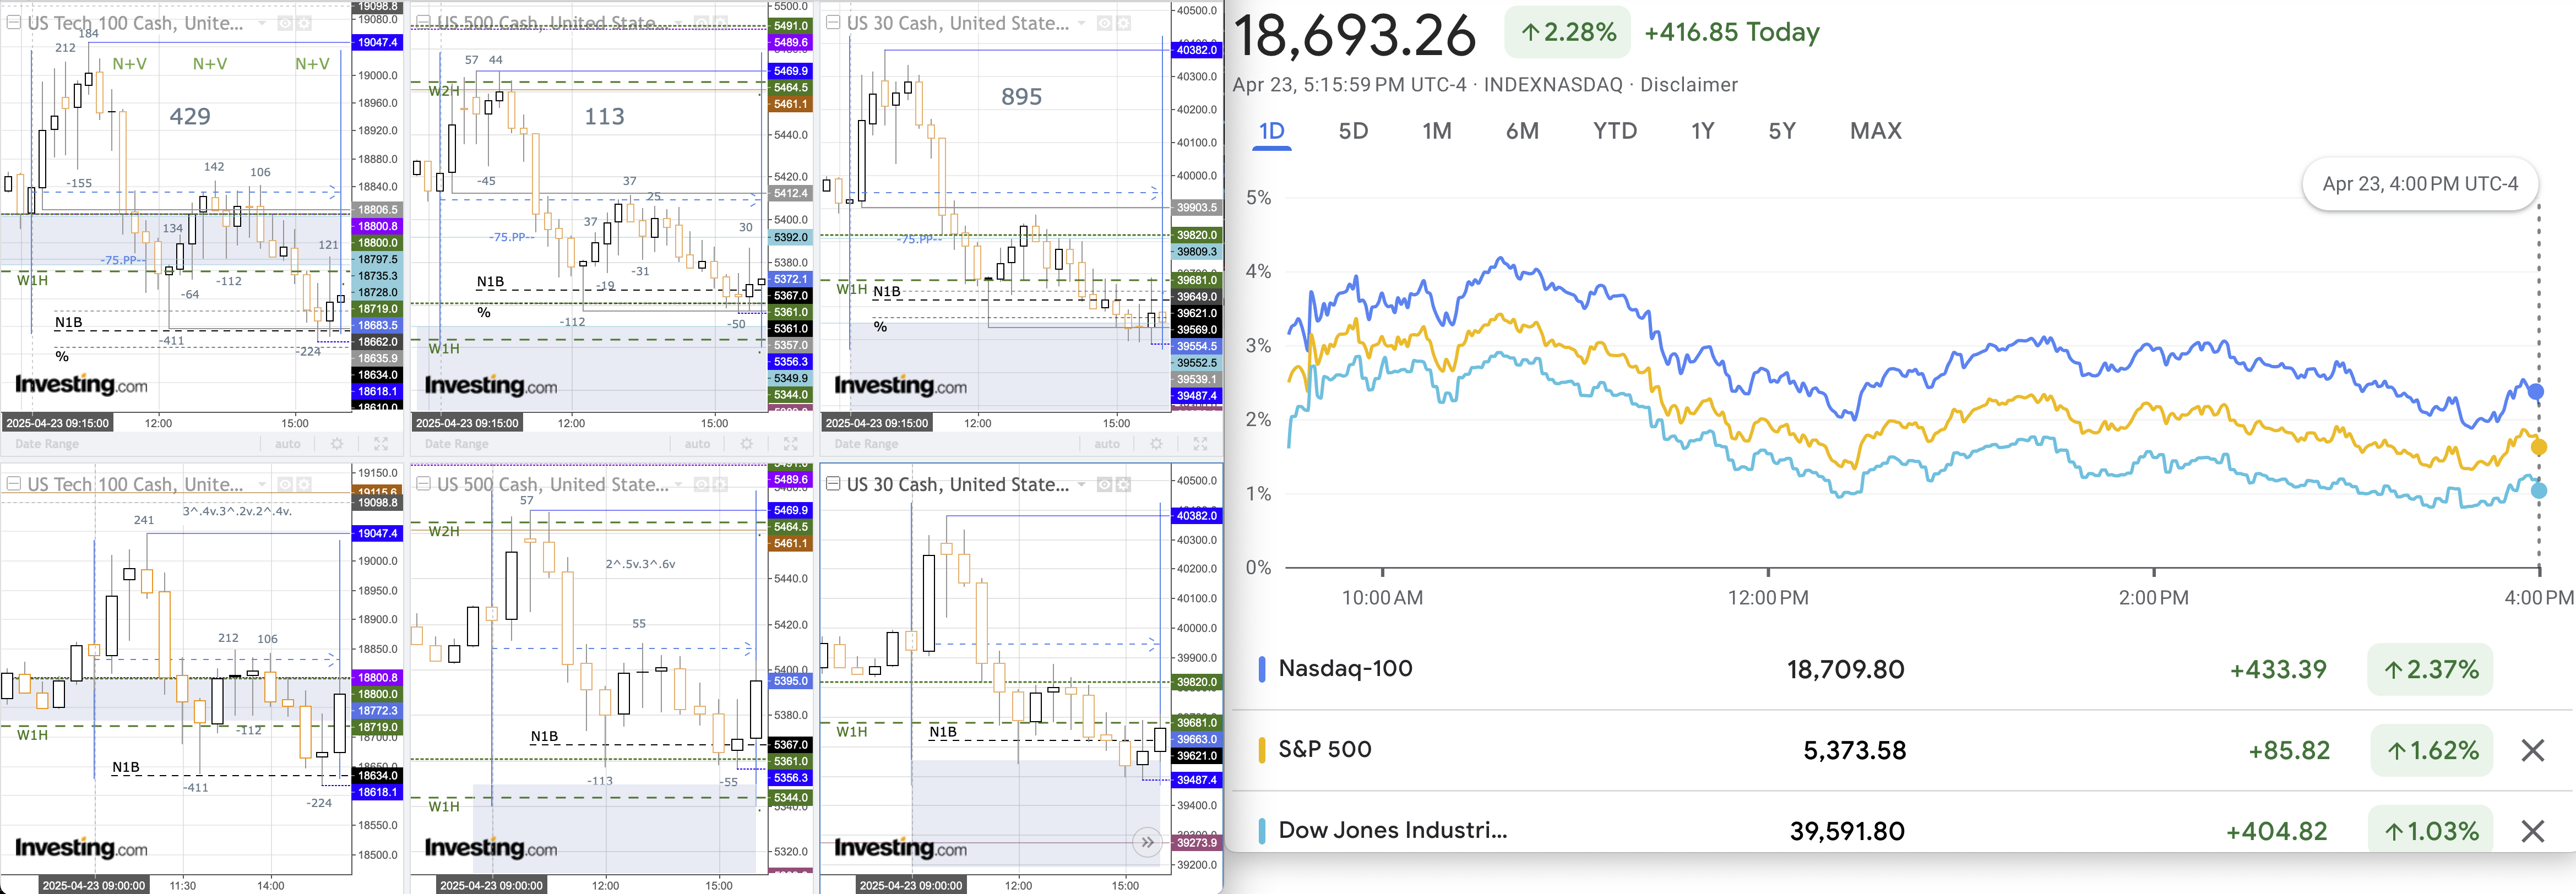
Task: Click fullscreen icon under top US Tech 100 chart
Action: [381, 444]
